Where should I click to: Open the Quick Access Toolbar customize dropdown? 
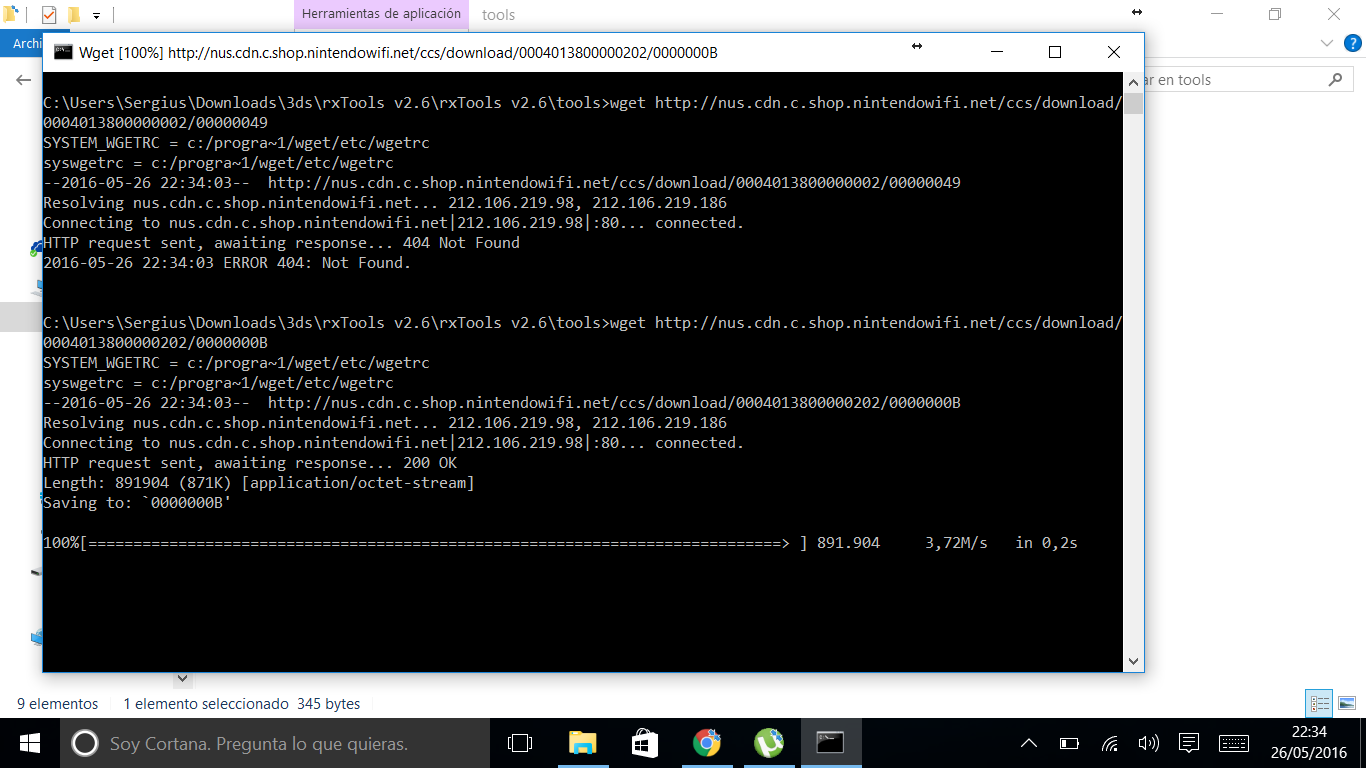96,15
